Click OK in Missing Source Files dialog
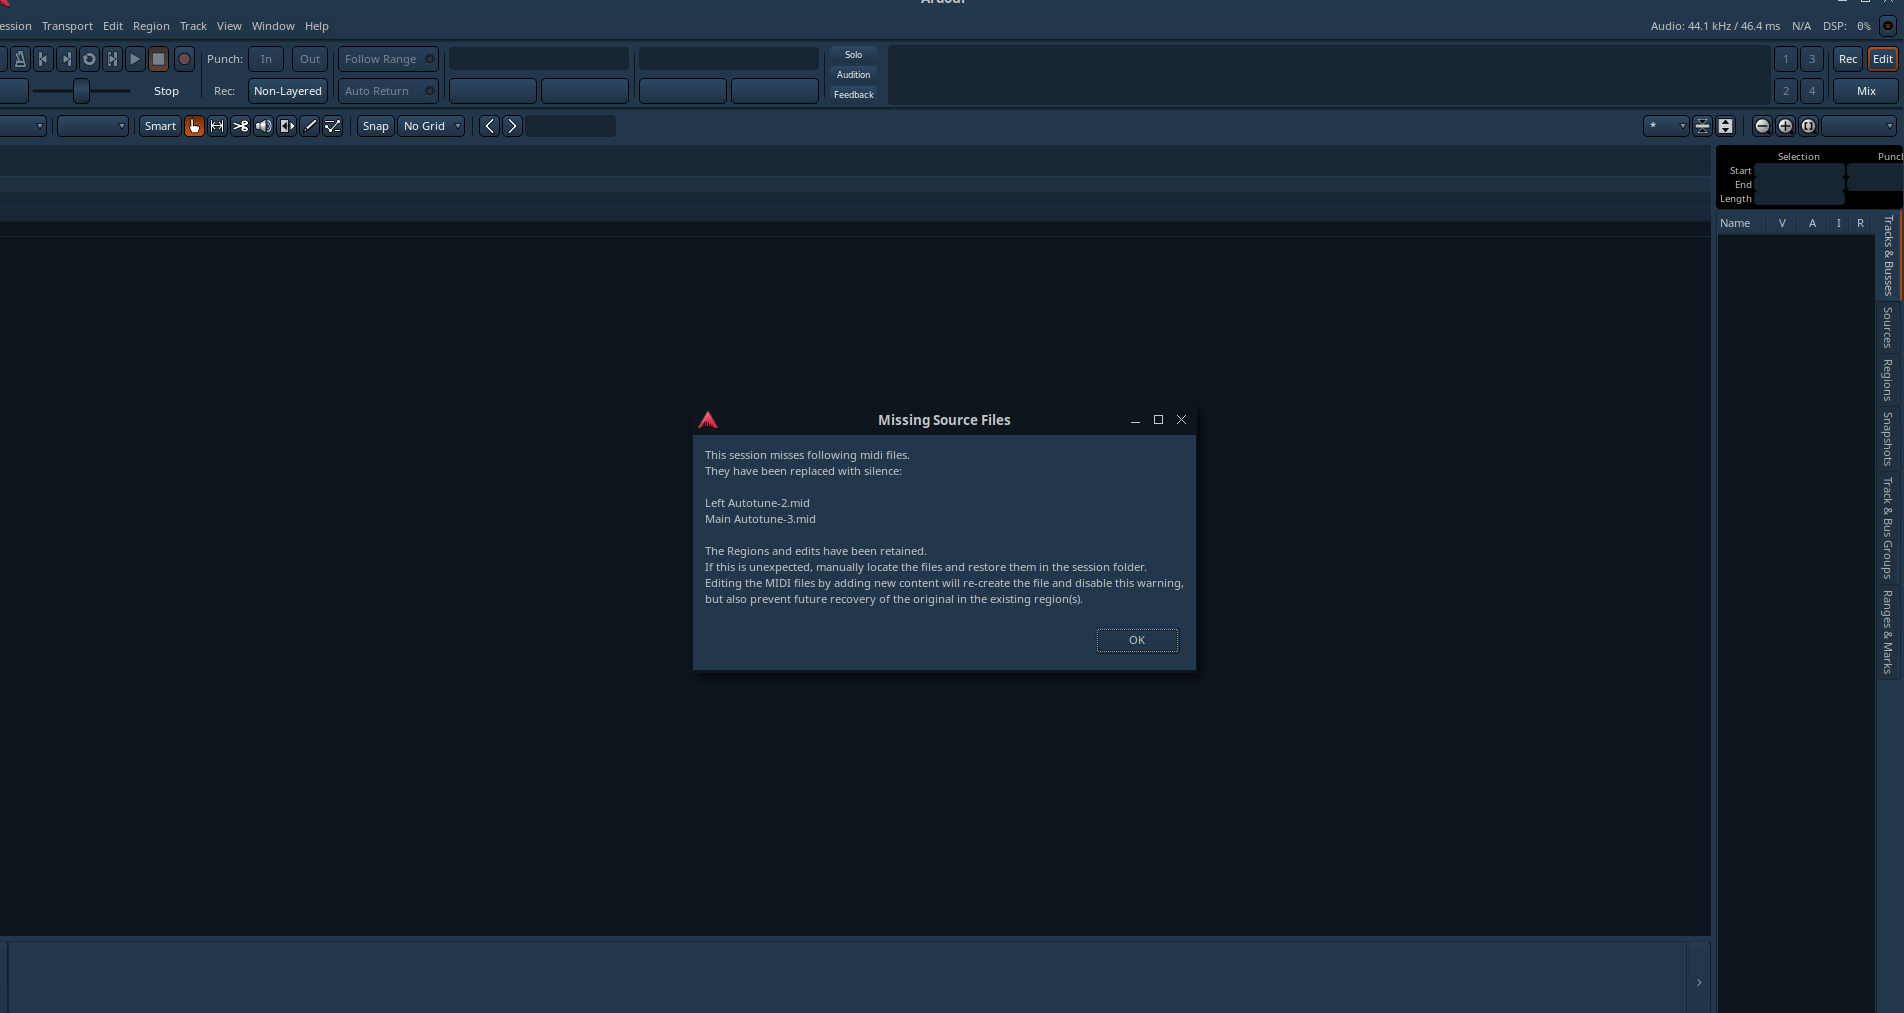This screenshot has width=1904, height=1013. pos(1137,640)
